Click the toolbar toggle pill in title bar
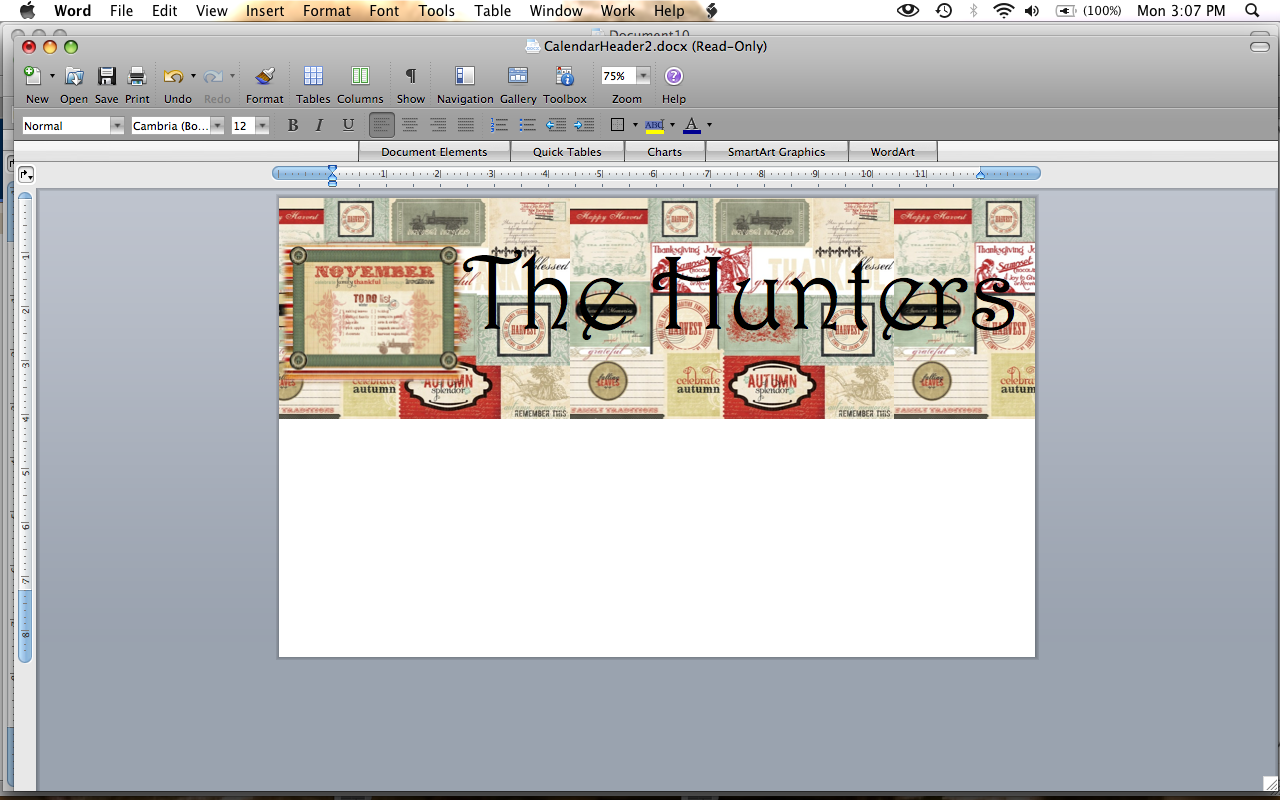The image size is (1280, 800). 1259,47
